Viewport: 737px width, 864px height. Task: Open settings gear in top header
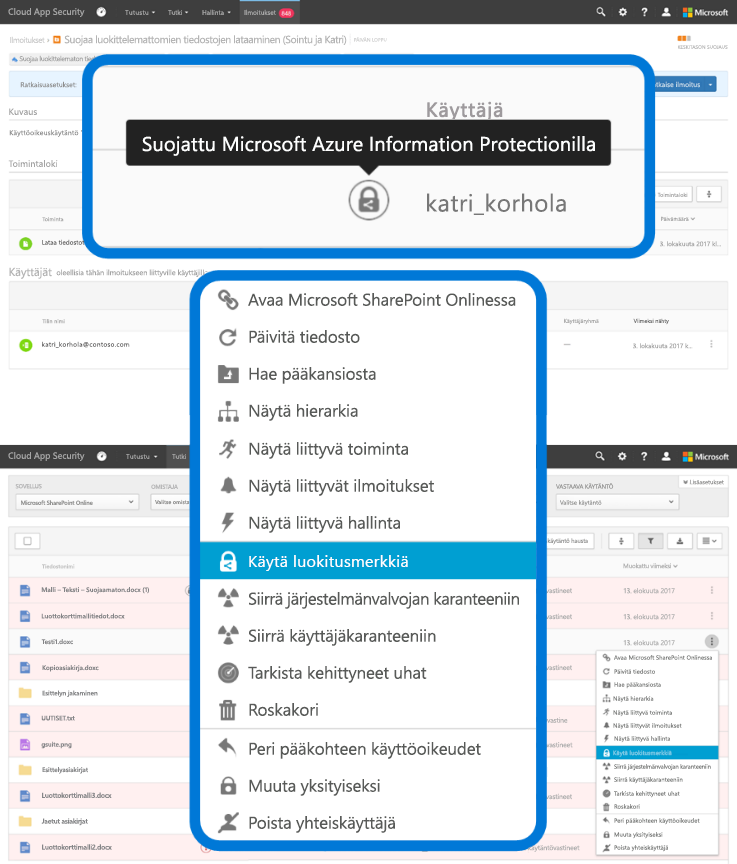(x=622, y=12)
